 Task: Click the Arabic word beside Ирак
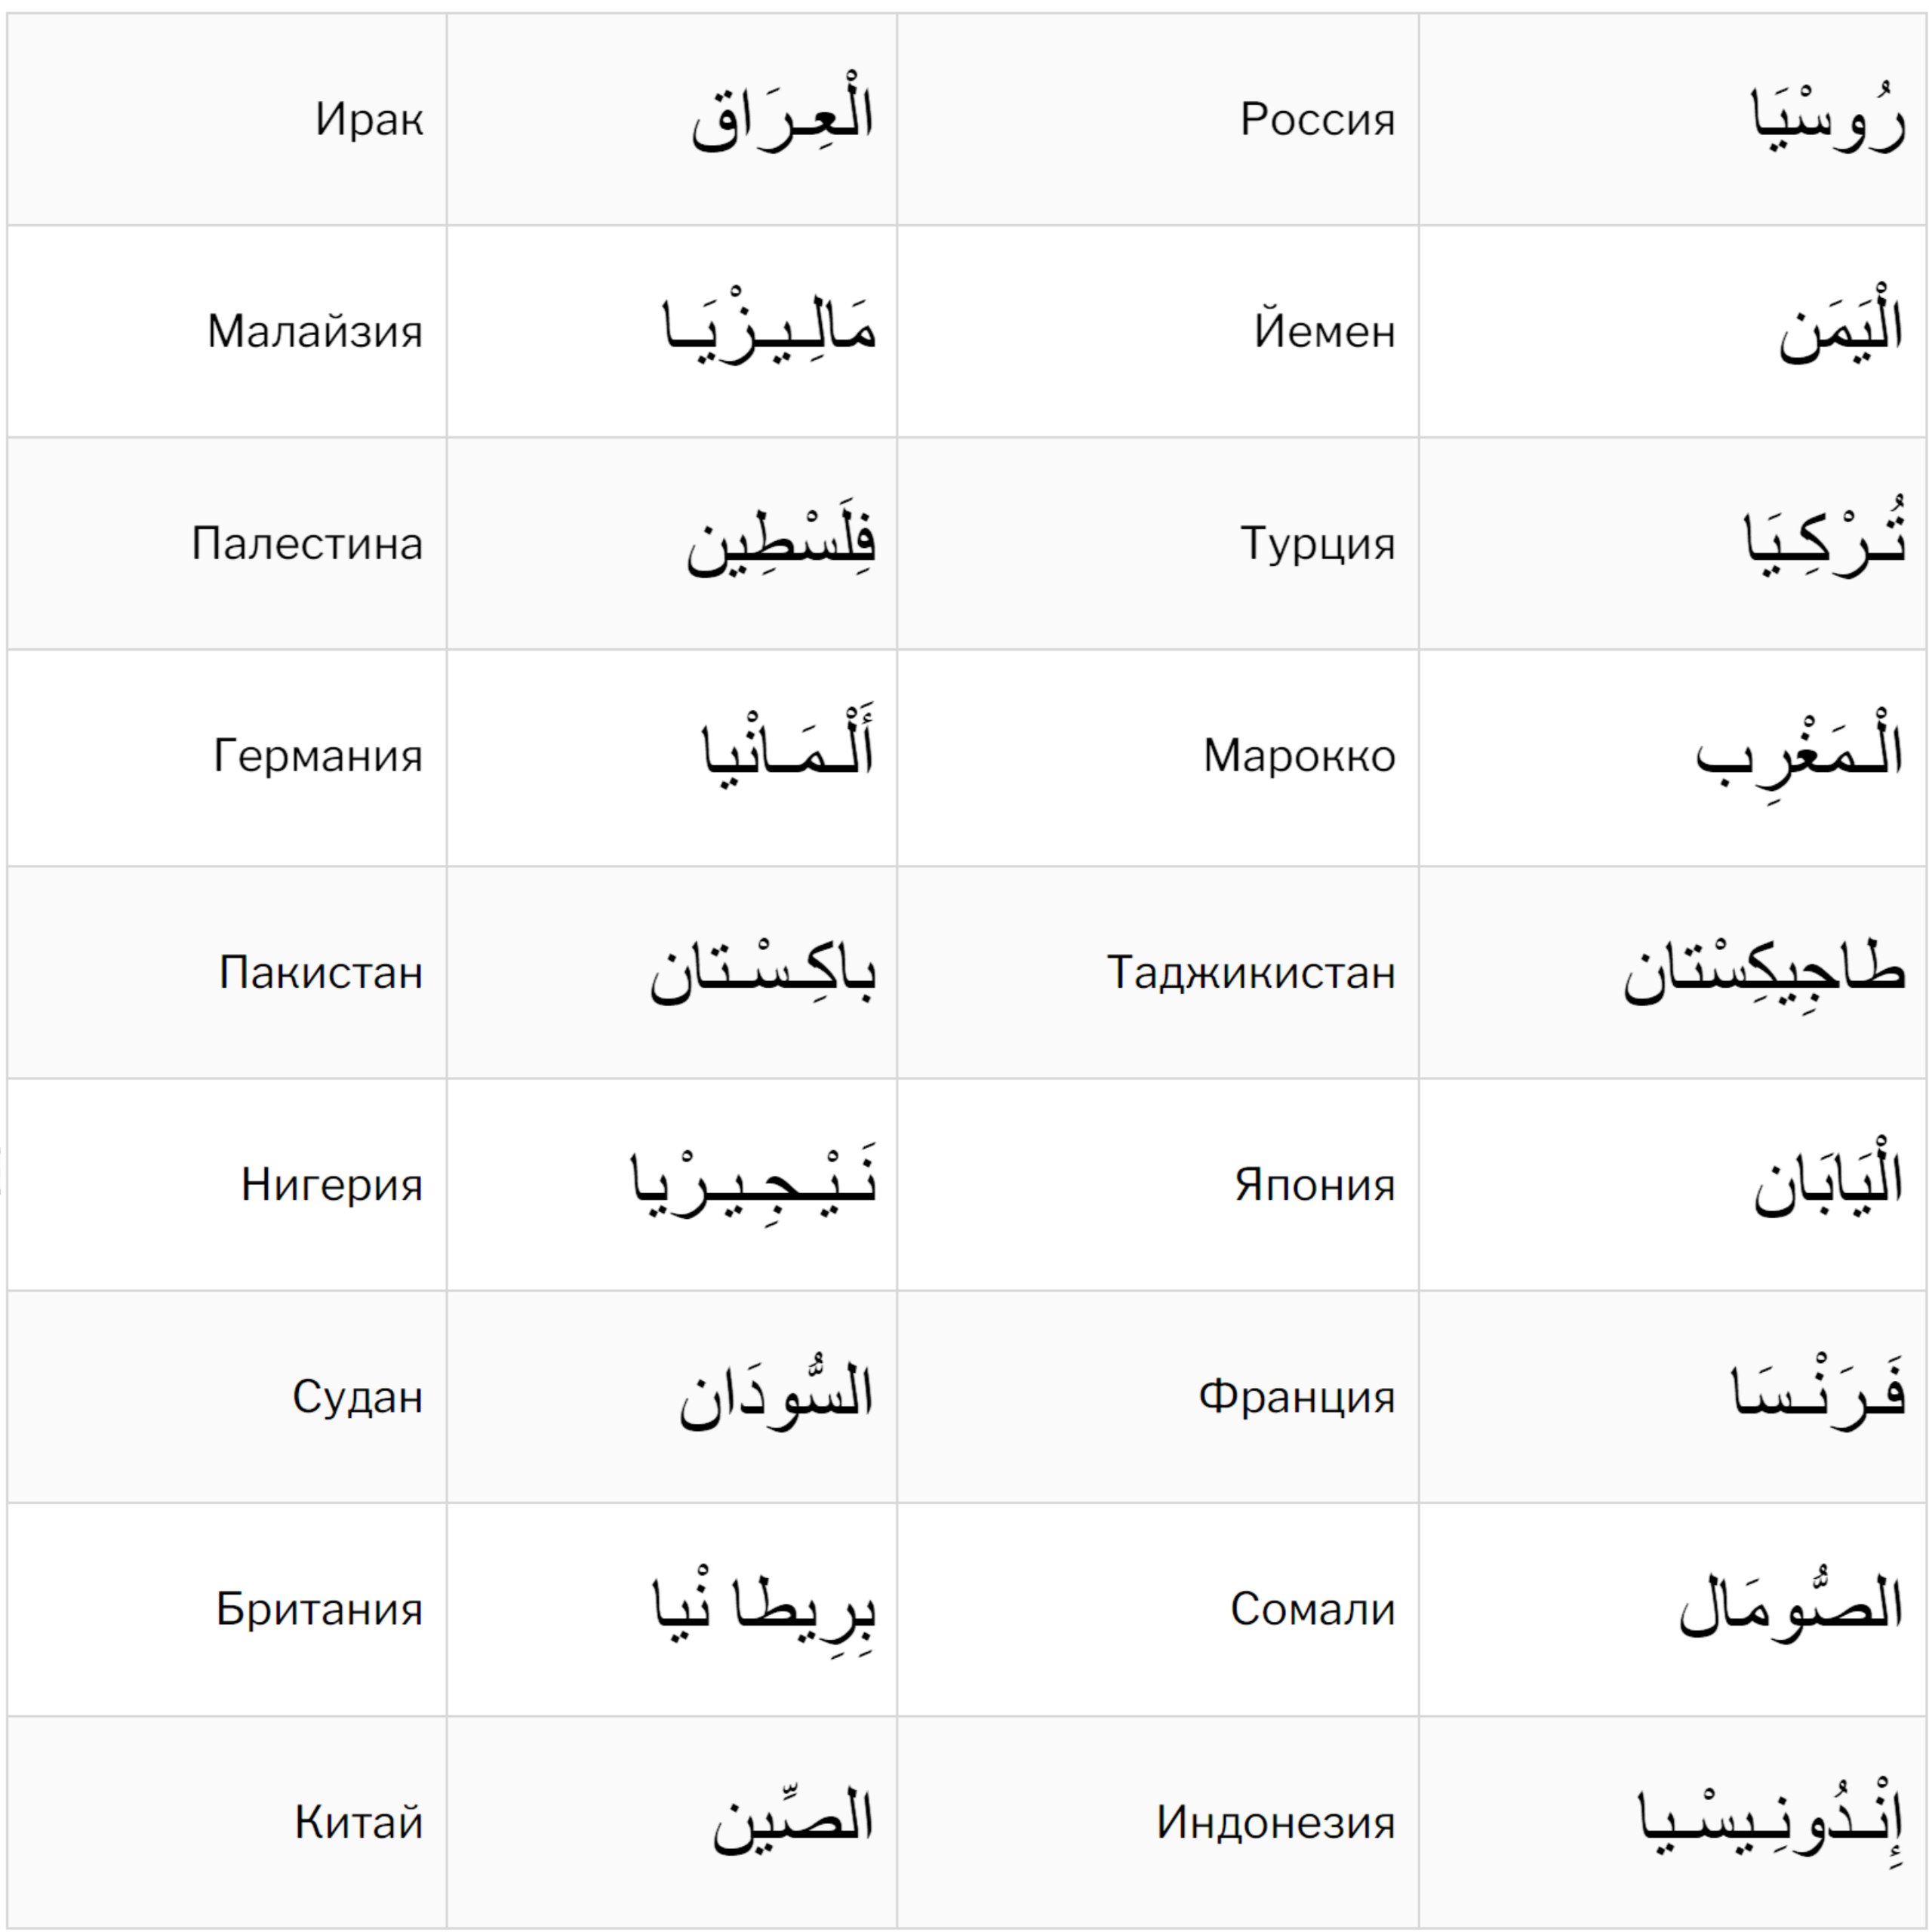click(x=782, y=119)
